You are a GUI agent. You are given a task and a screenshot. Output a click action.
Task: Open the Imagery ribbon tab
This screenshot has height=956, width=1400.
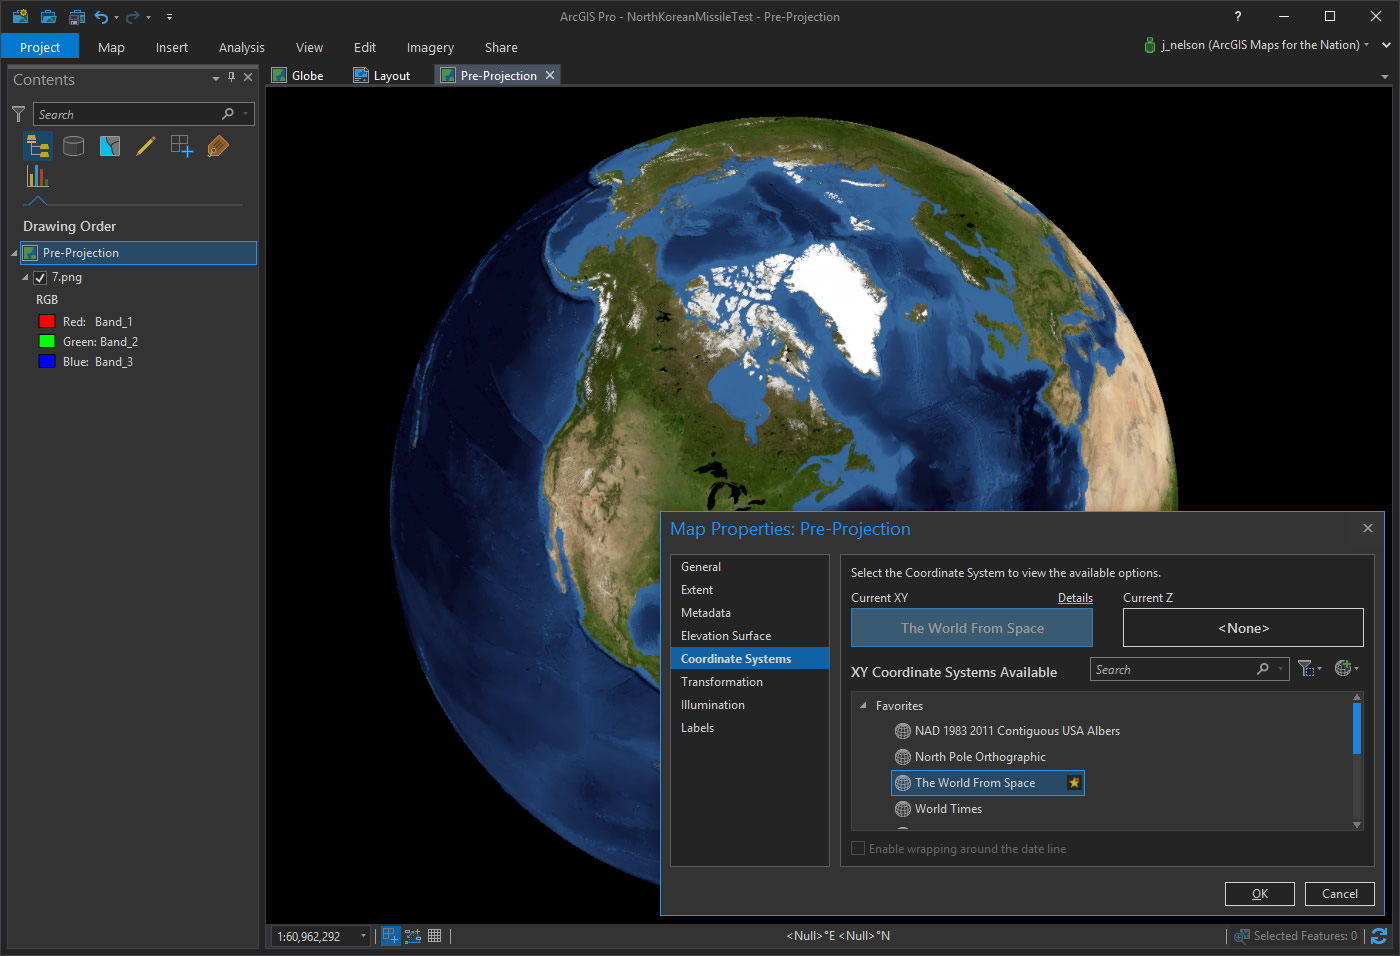[x=430, y=48]
